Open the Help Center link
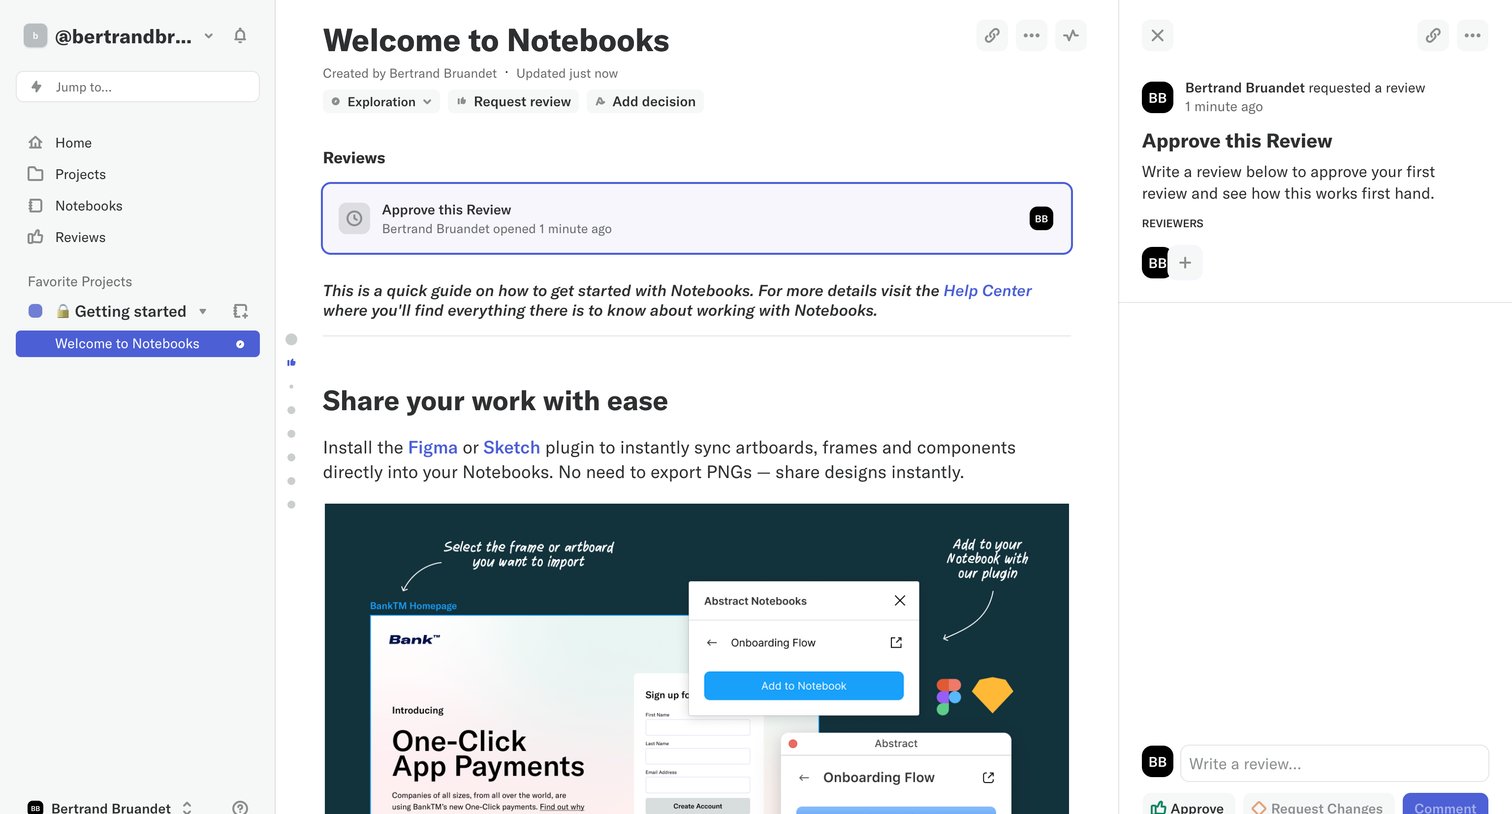The height and width of the screenshot is (814, 1512). 987,291
